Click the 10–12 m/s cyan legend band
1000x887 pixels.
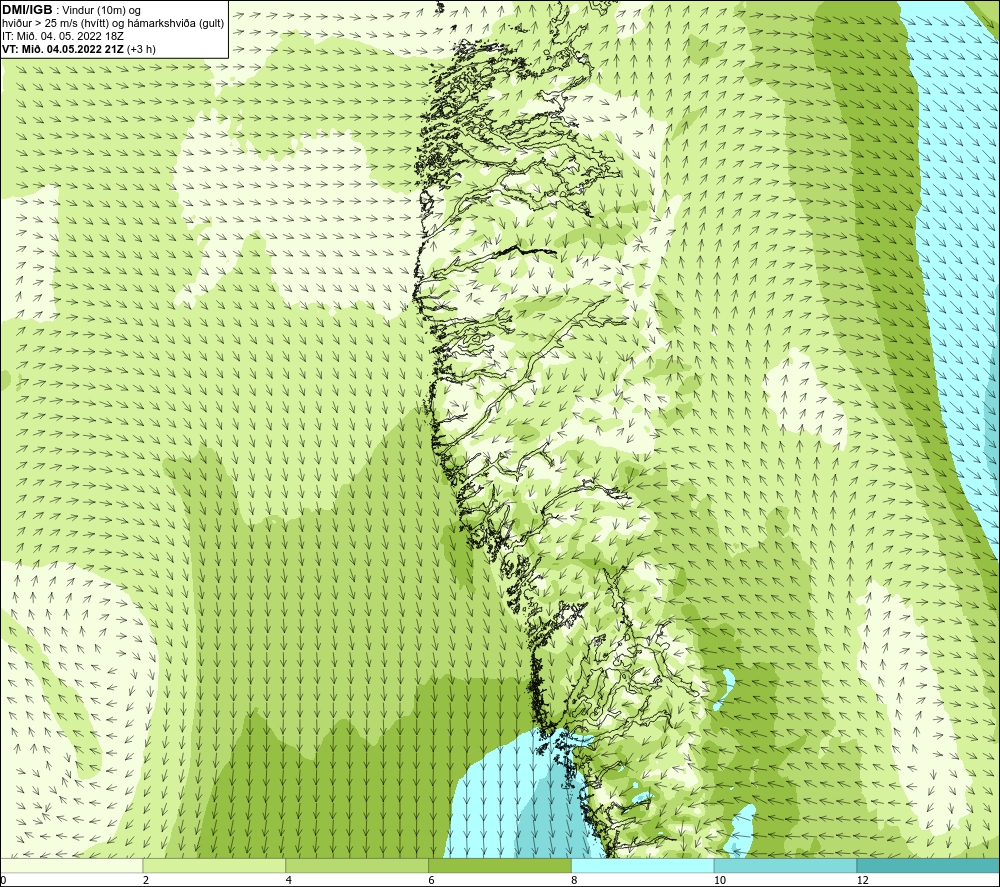pyautogui.click(x=785, y=865)
